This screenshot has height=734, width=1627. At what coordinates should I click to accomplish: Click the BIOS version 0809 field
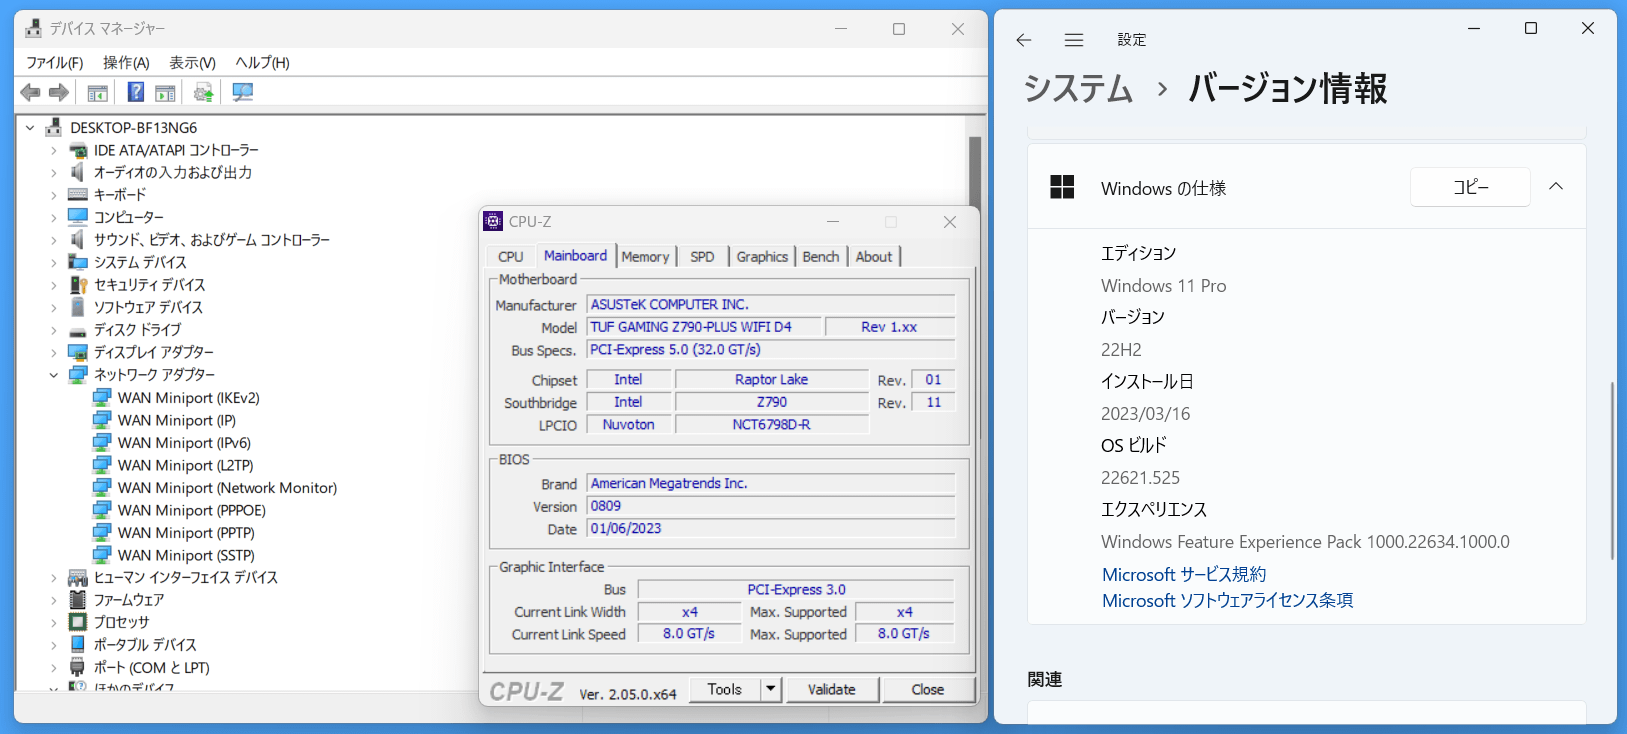(771, 506)
